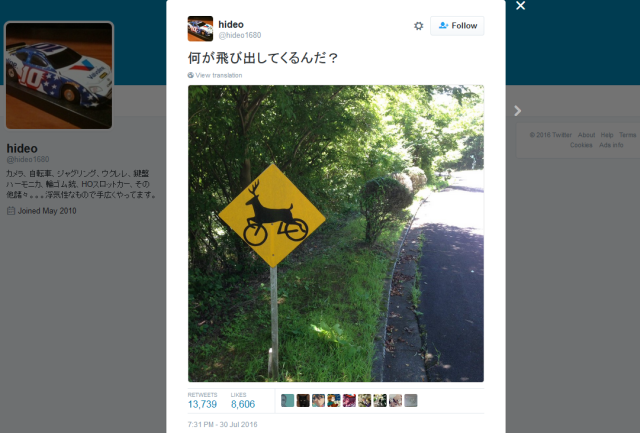View the 8,606 likes list
The width and height of the screenshot is (640, 433).
[x=243, y=400]
